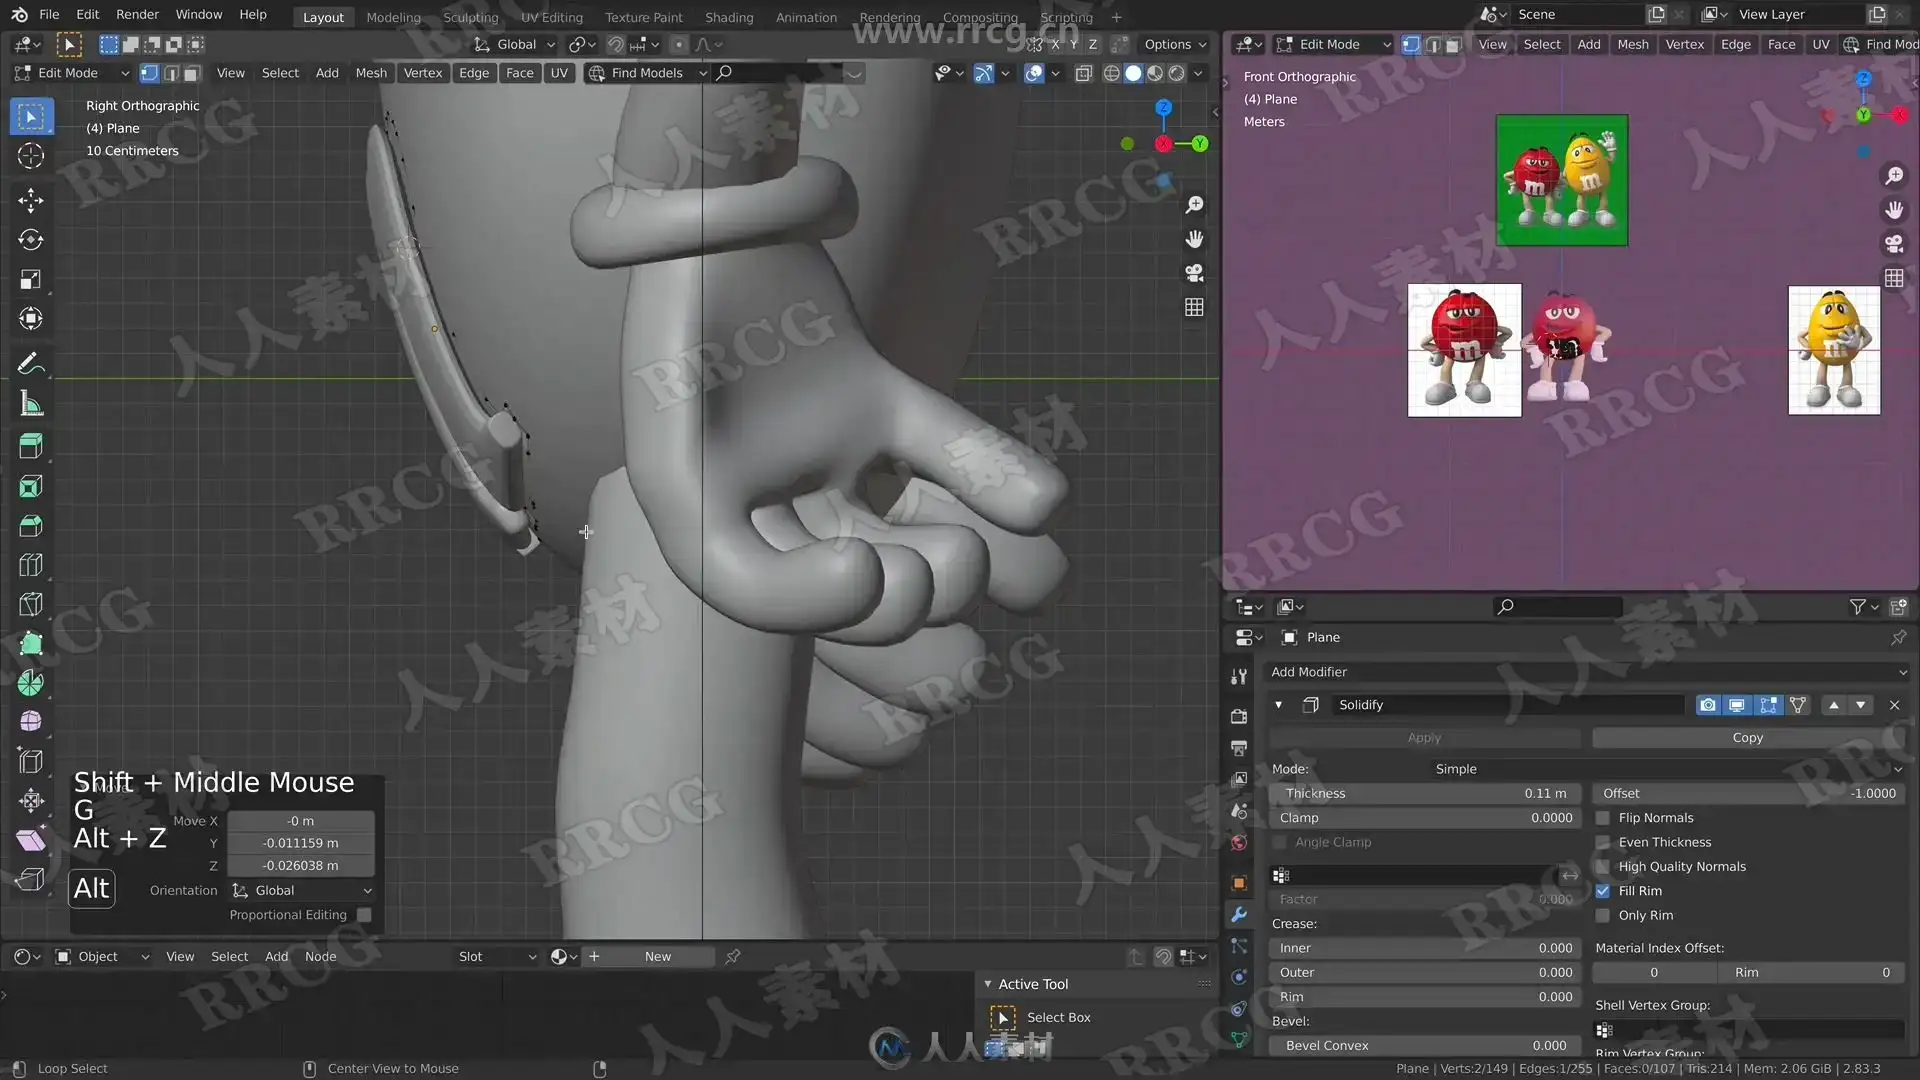This screenshot has height=1080, width=1920.
Task: Enable Proportional Editing checkbox
Action: [364, 915]
